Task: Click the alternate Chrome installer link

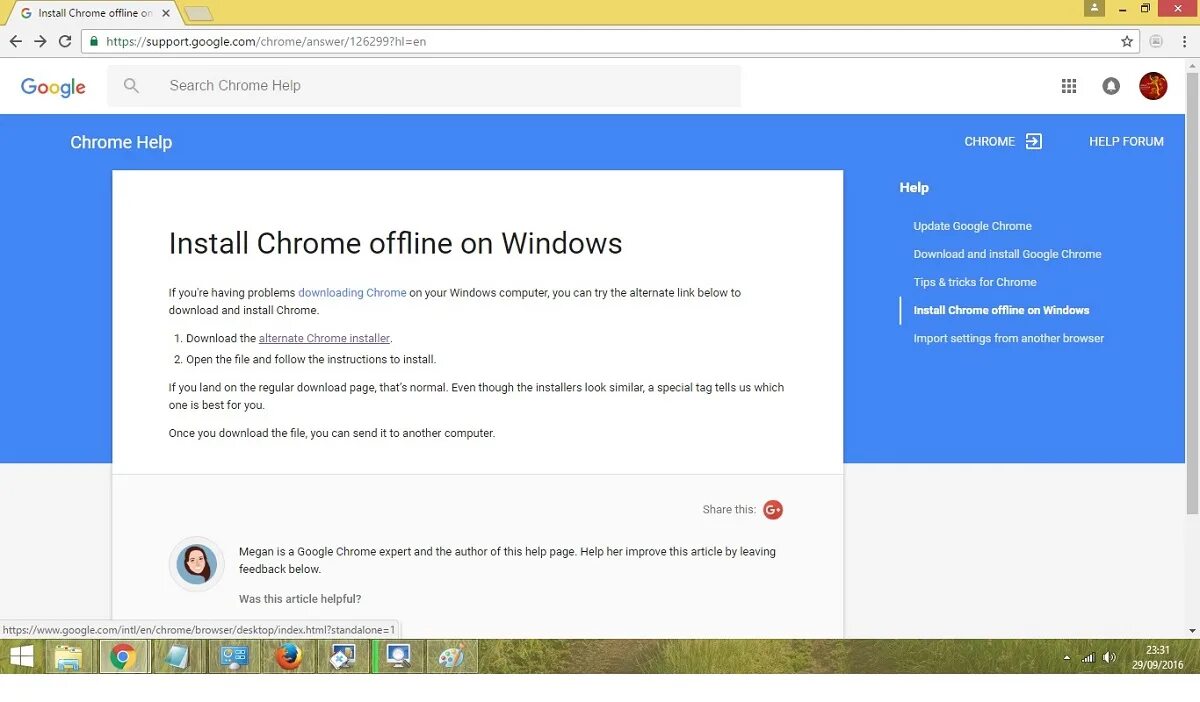Action: [x=324, y=338]
